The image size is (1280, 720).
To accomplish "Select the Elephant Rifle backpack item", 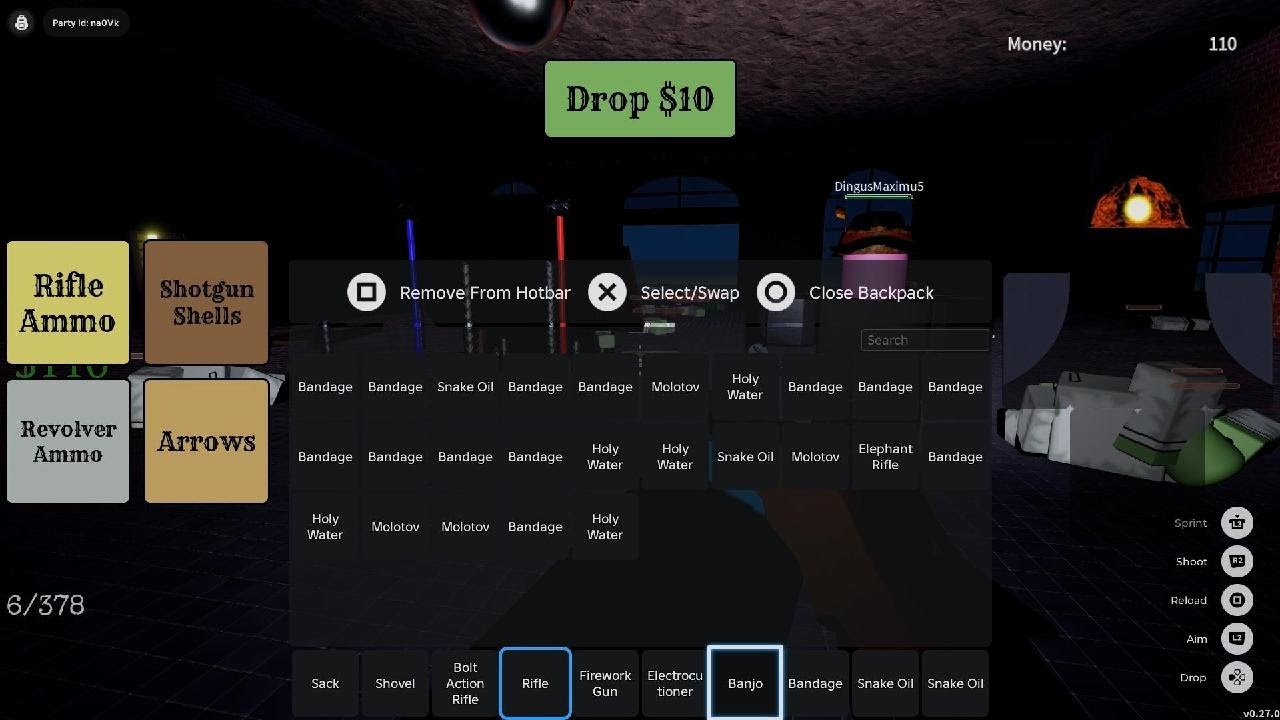I will (885, 456).
